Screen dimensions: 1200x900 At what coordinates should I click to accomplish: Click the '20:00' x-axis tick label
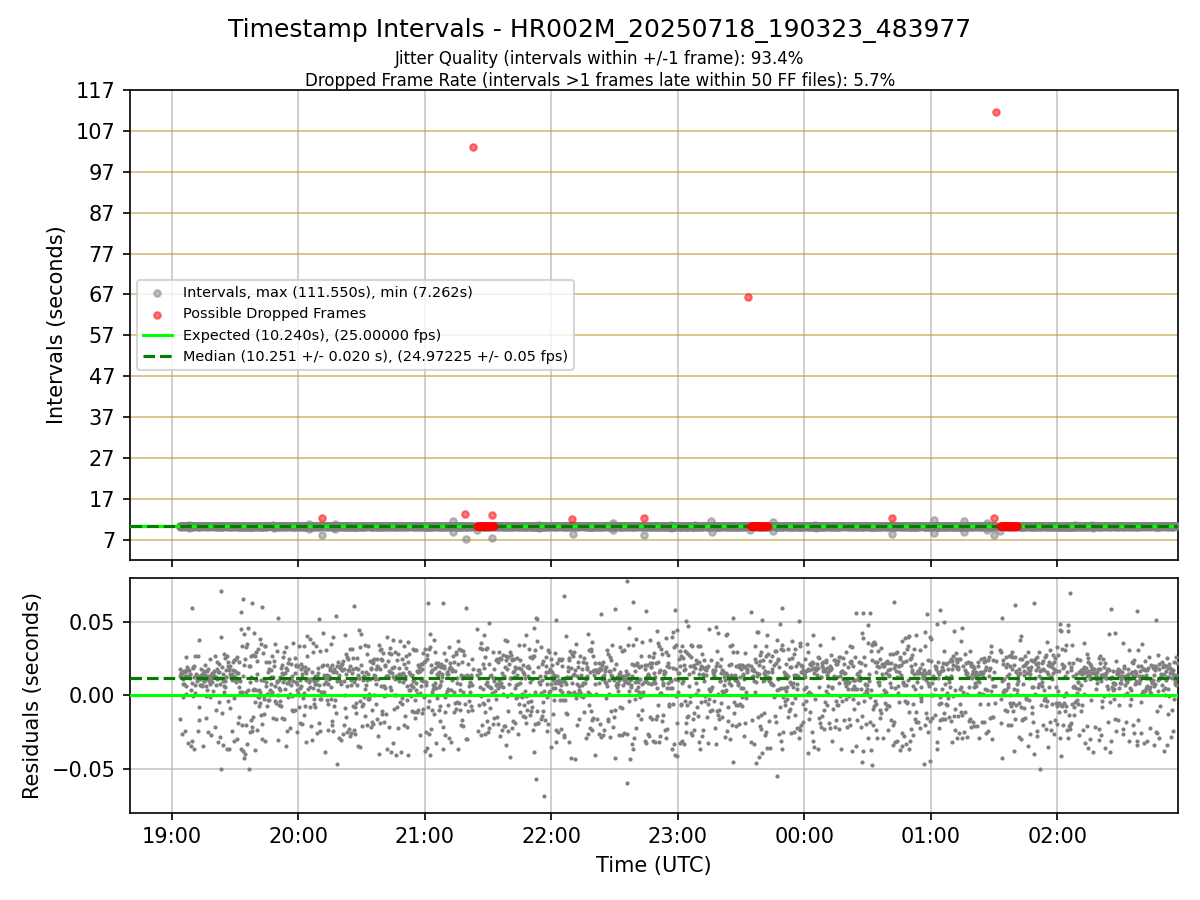tap(298, 835)
